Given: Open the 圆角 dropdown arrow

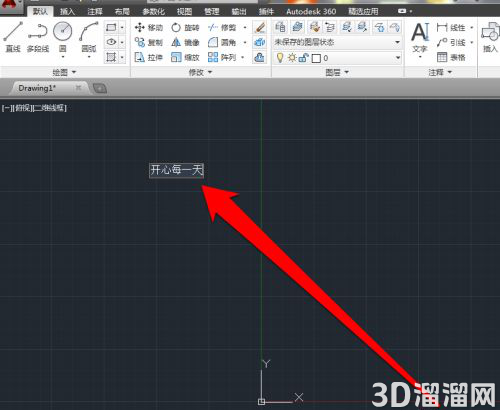Looking at the screenshot, I should [245, 42].
